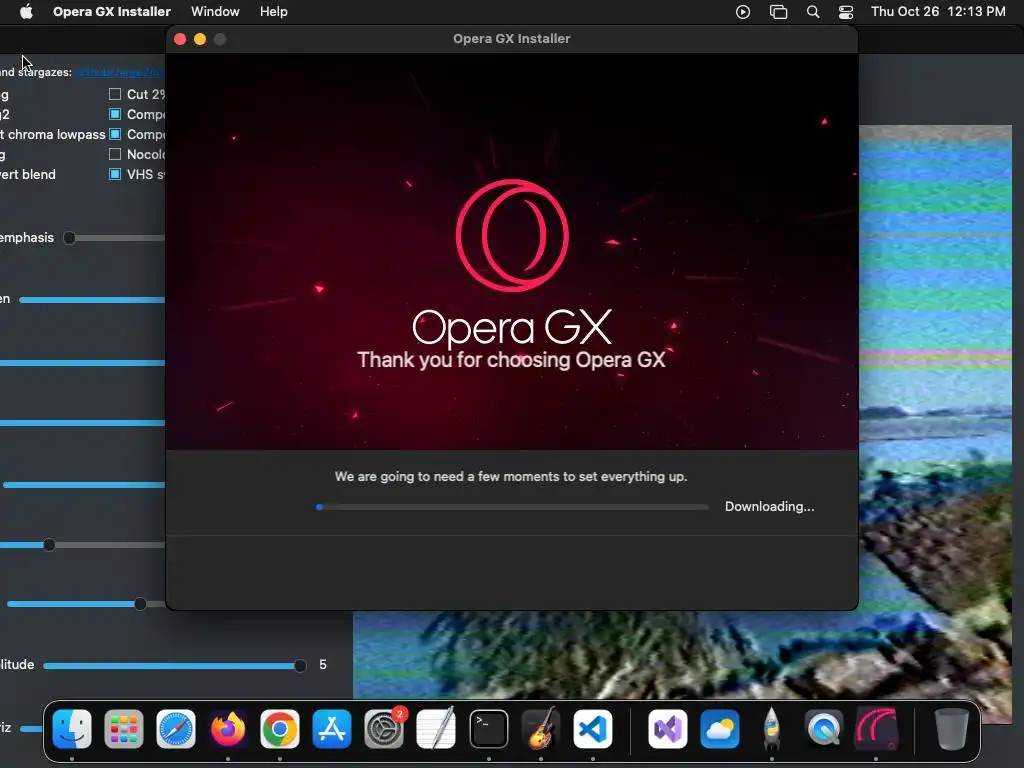Open the Stage Manager windows menu bar icon
Image resolution: width=1024 pixels, height=768 pixels.
[778, 12]
